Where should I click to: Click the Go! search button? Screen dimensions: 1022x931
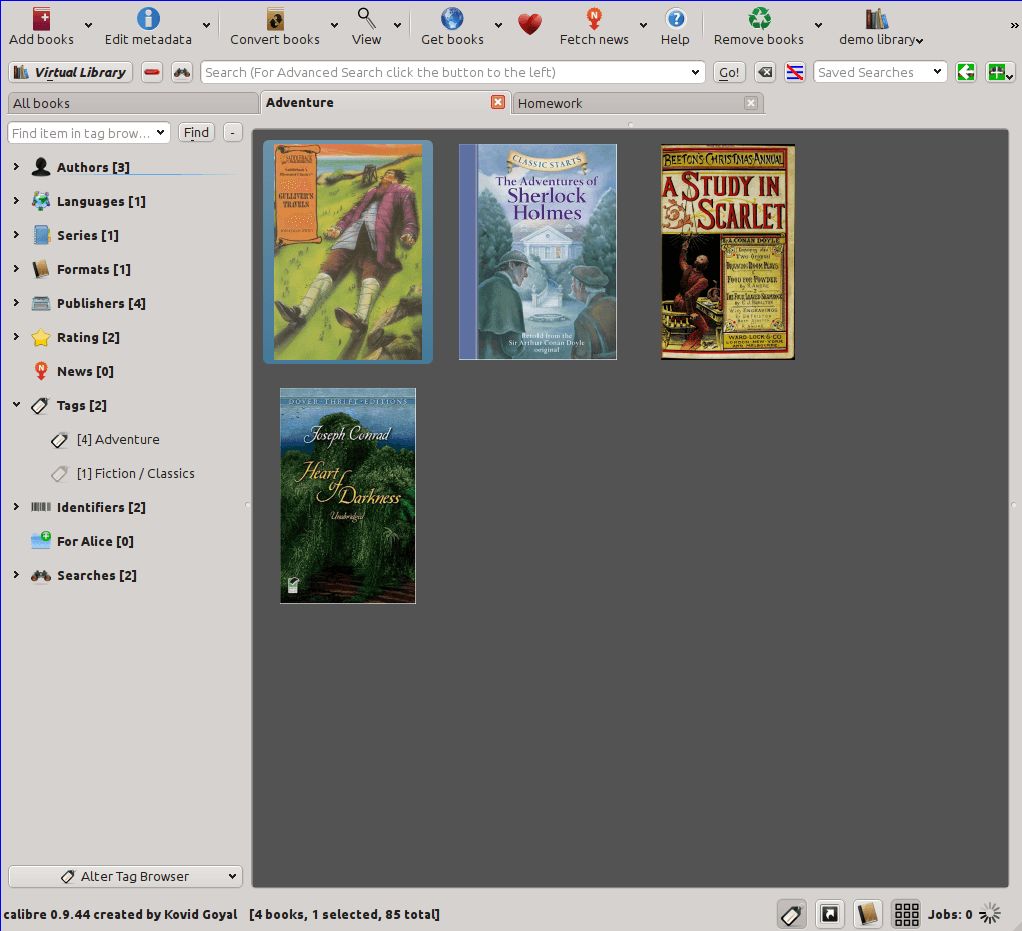[729, 72]
